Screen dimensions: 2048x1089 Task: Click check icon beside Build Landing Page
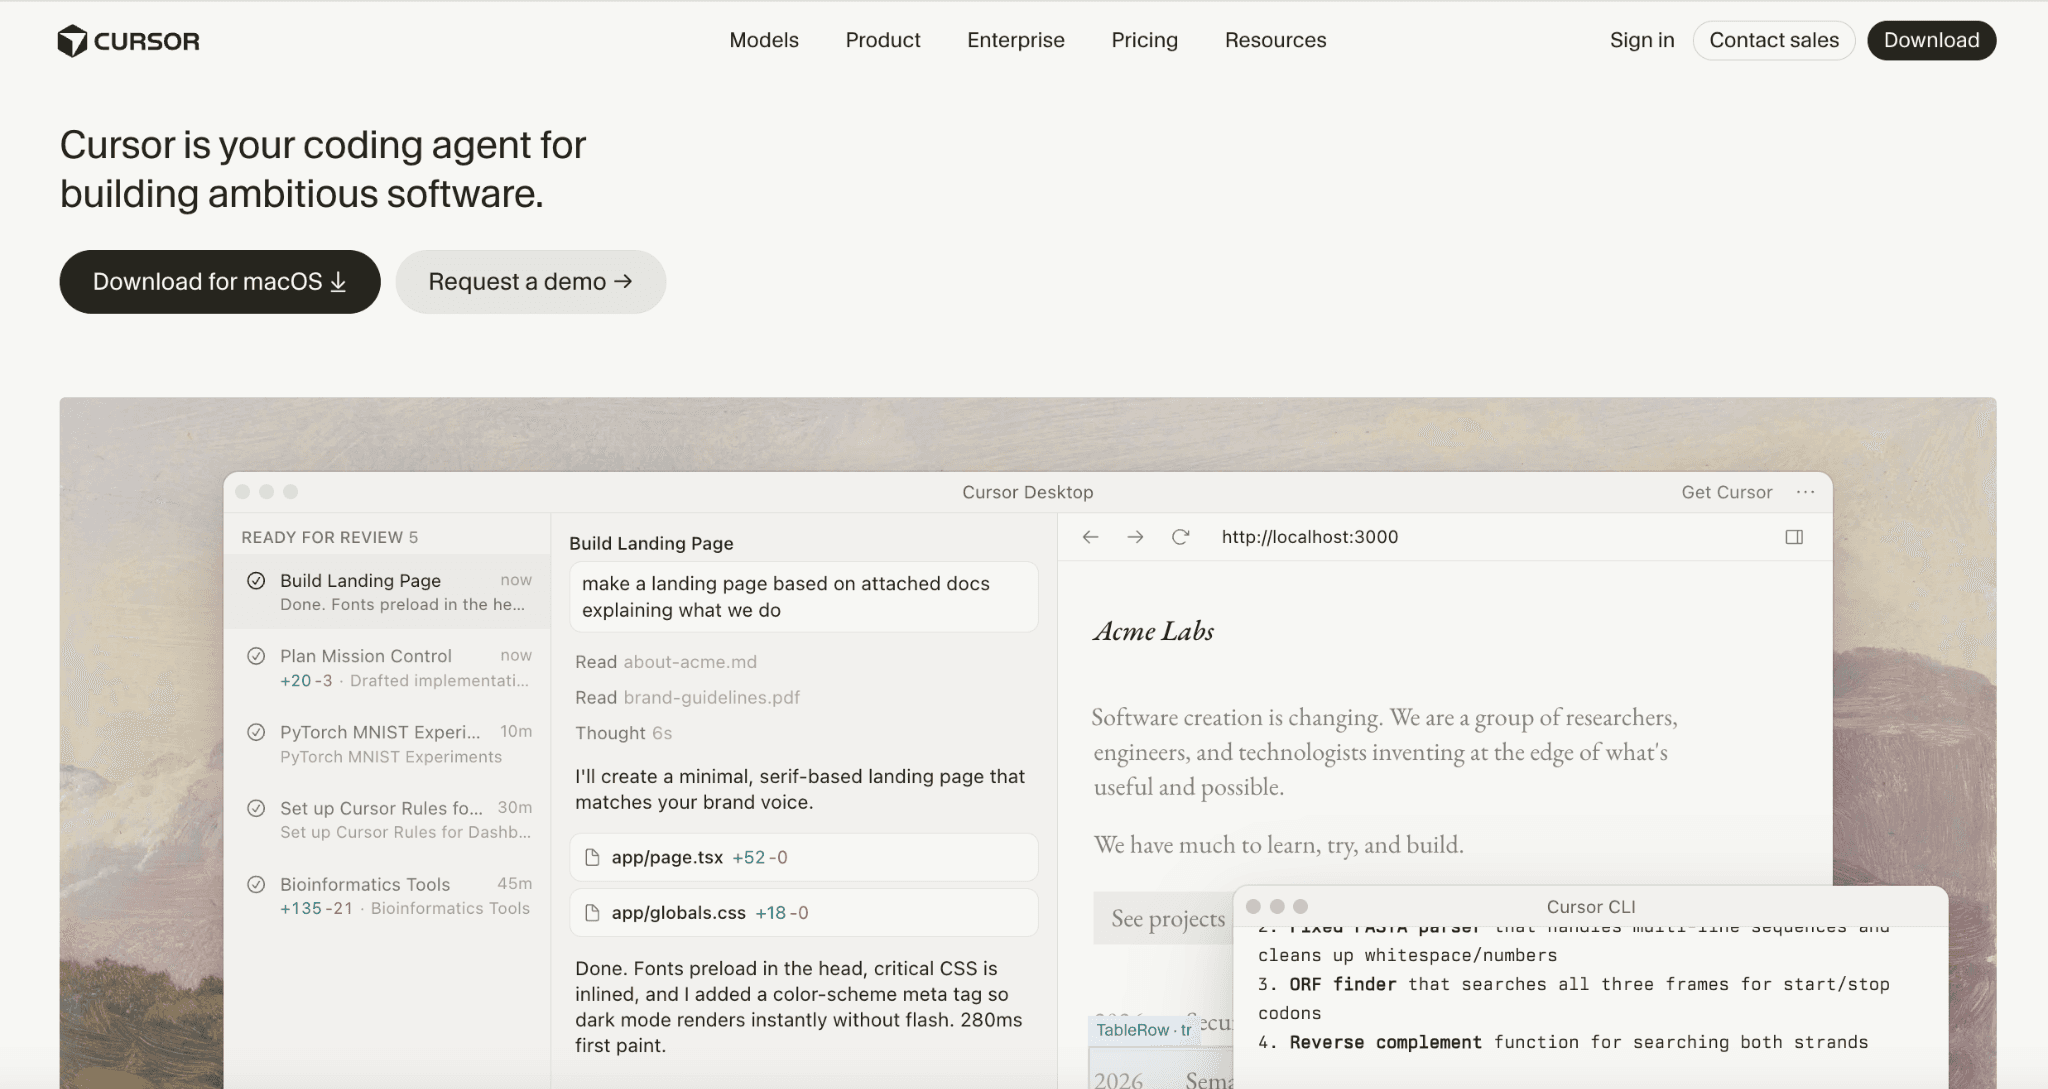256,581
